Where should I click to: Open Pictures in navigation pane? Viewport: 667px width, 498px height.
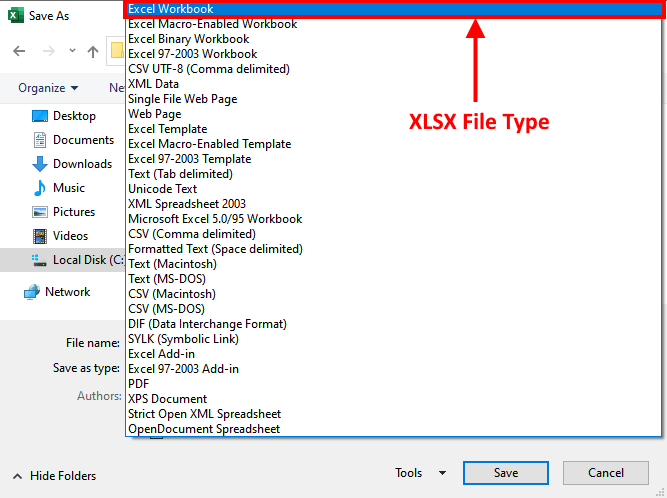pyautogui.click(x=74, y=212)
